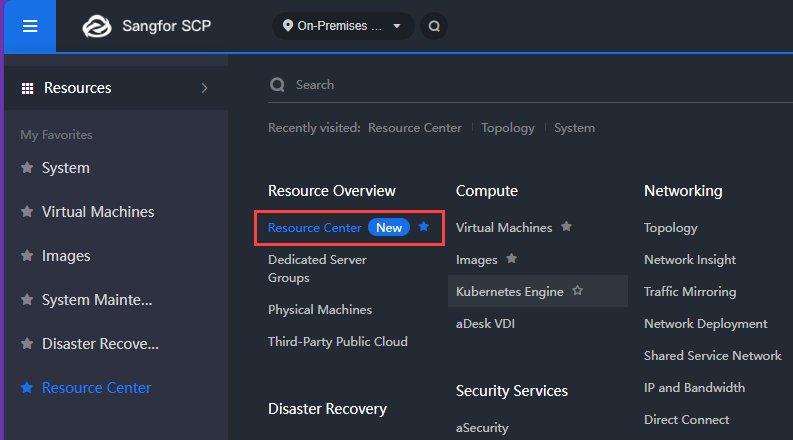The width and height of the screenshot is (793, 440).
Task: Open Dedicated Server Groups
Action: (x=317, y=269)
